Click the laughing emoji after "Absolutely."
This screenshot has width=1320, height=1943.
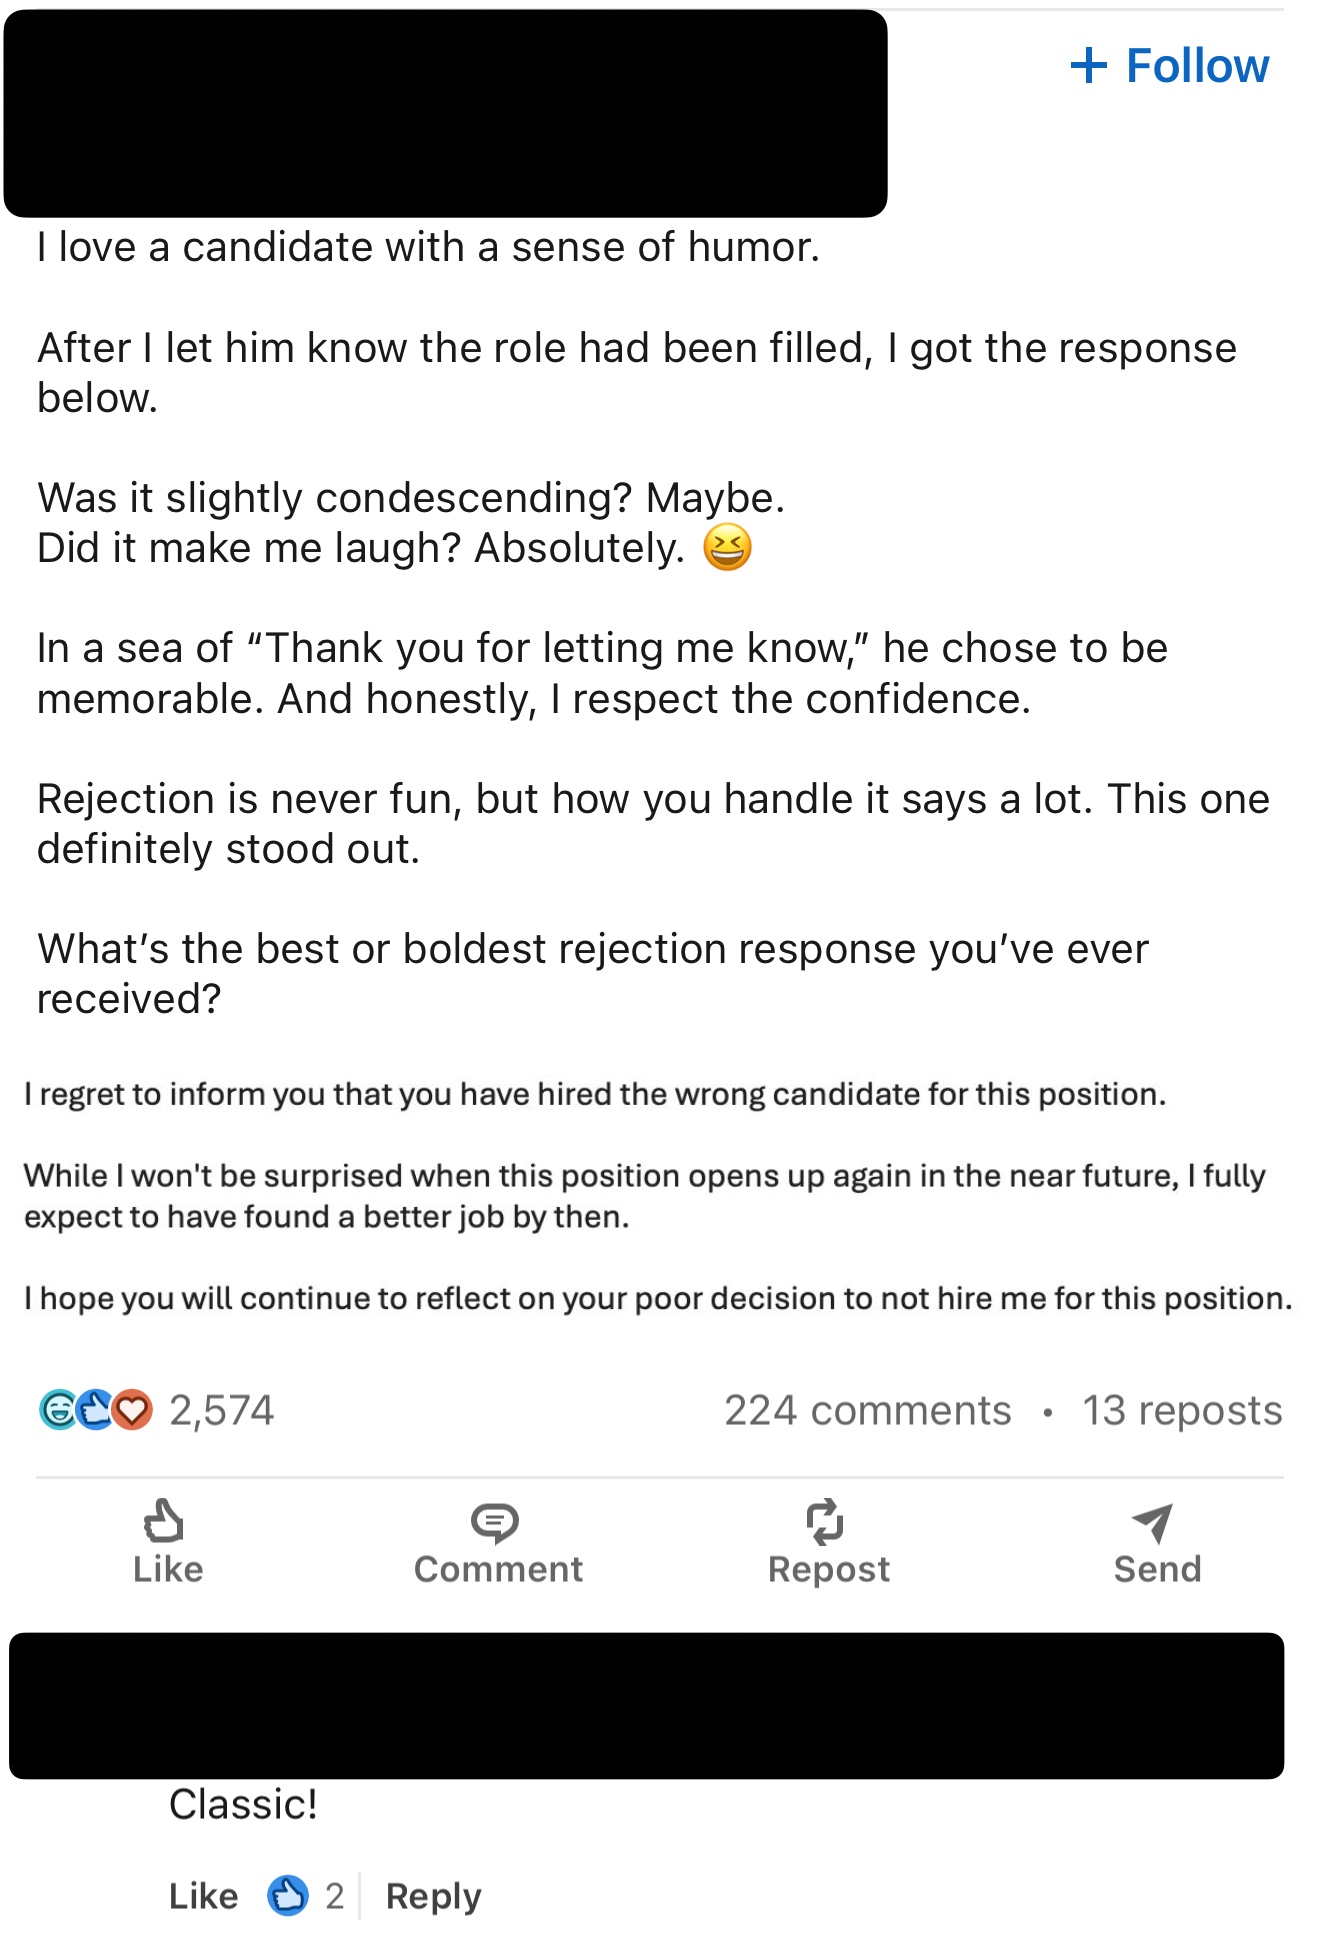pos(727,548)
